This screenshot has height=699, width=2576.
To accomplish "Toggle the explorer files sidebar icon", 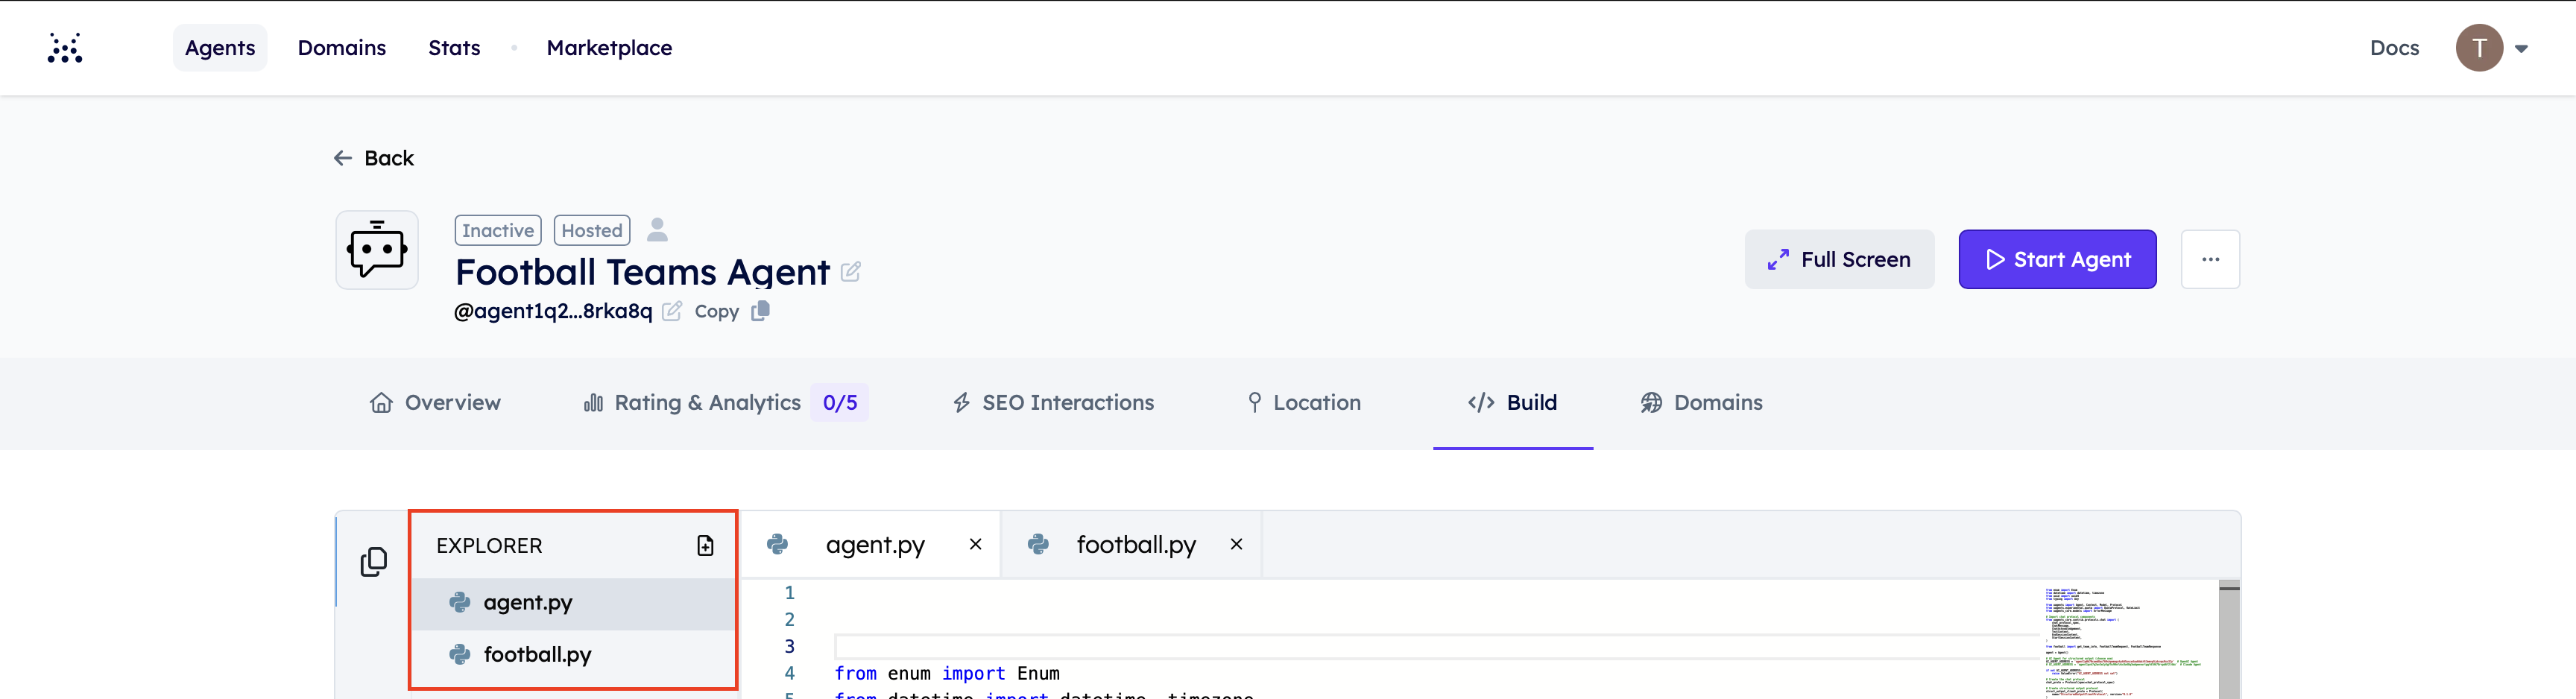I will (x=373, y=562).
